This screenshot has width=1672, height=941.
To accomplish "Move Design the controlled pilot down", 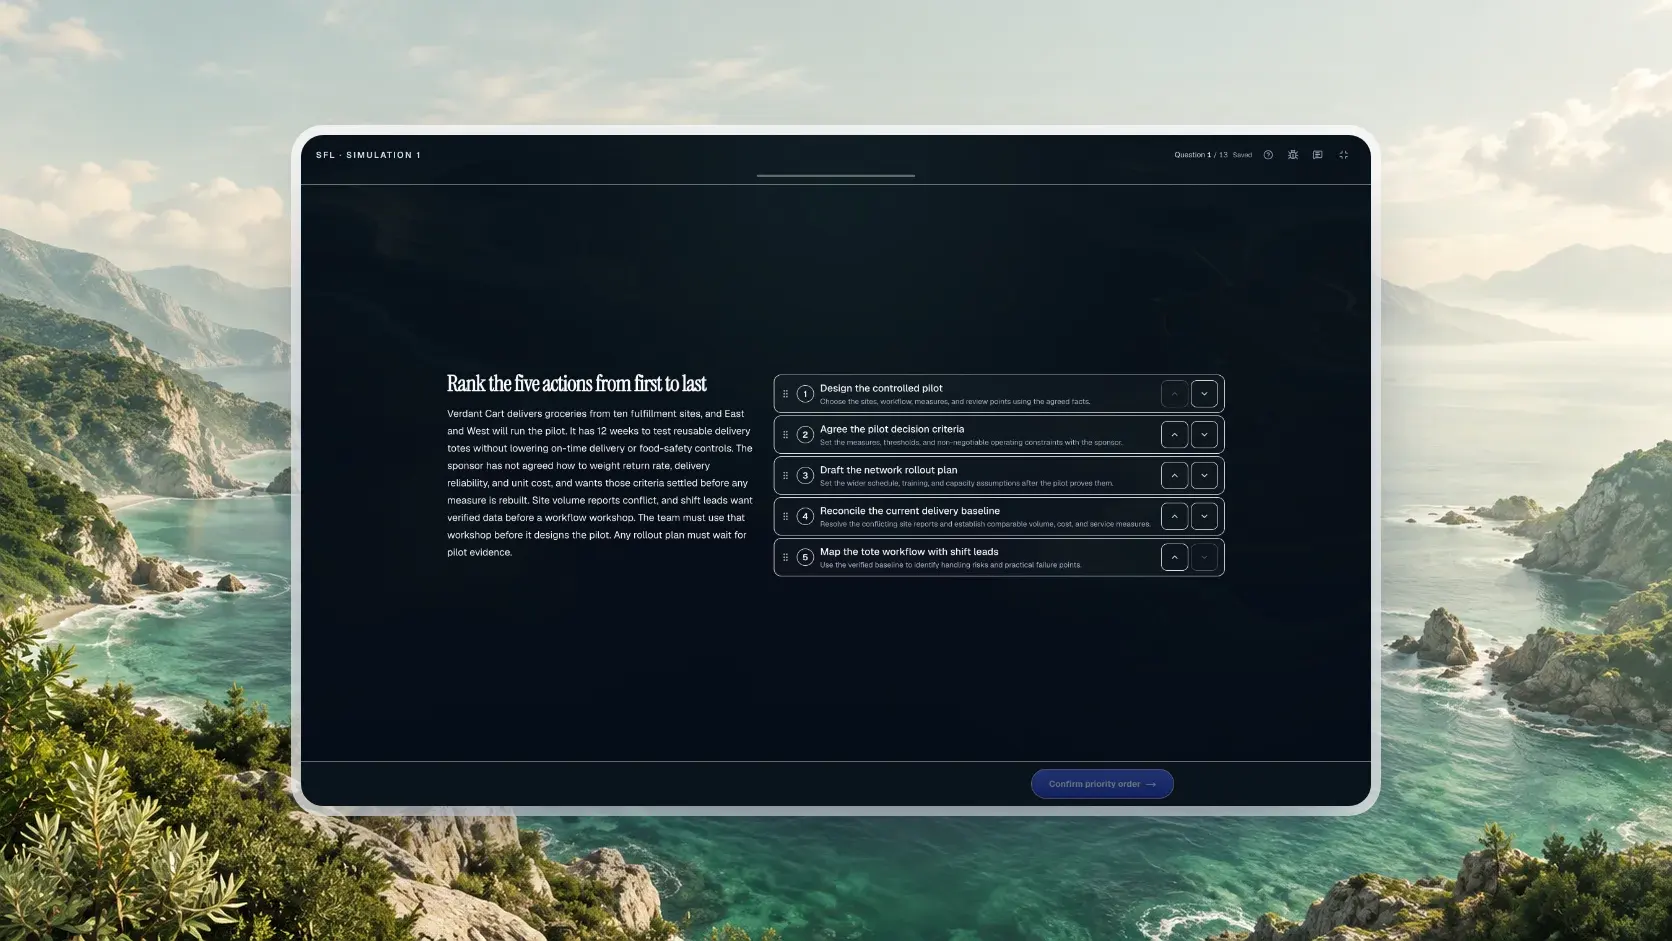I will (1204, 394).
